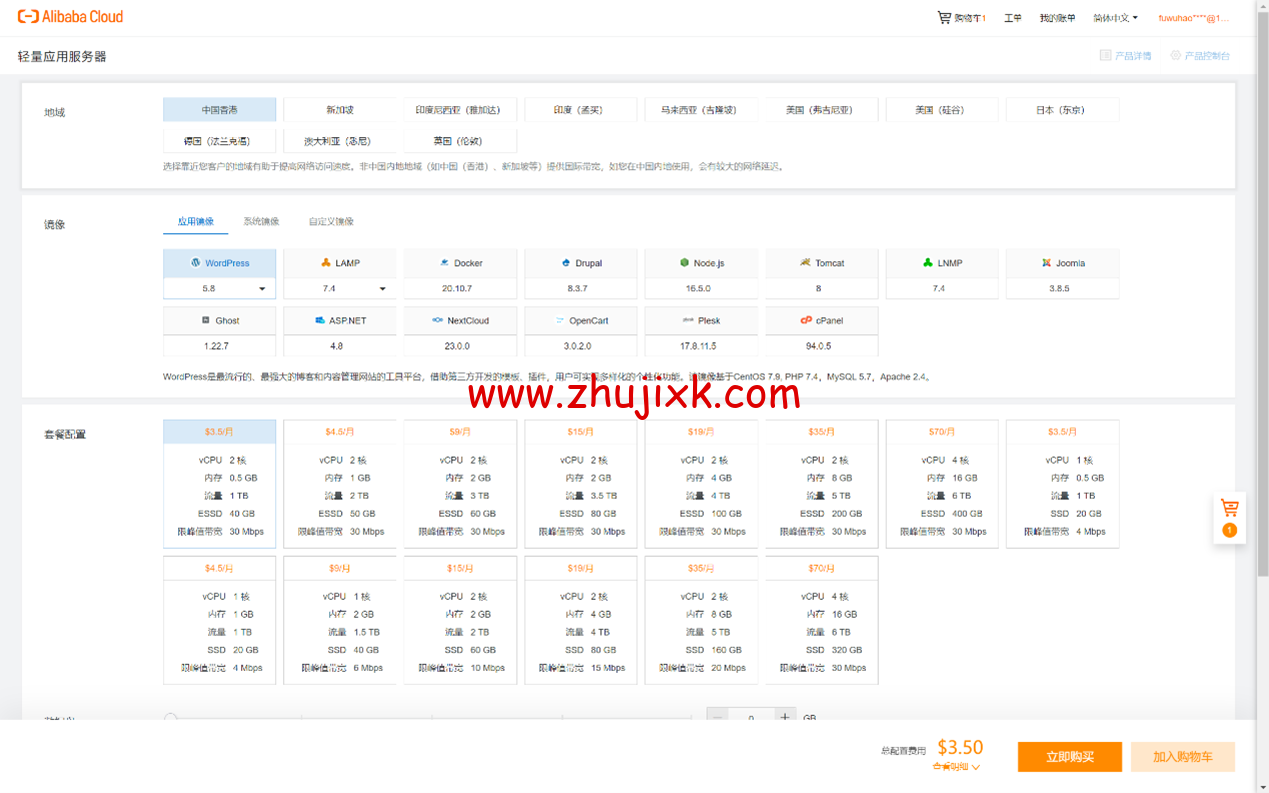1269x793 pixels.
Task: Switch to the 系统镜像 tab
Action: tap(261, 221)
